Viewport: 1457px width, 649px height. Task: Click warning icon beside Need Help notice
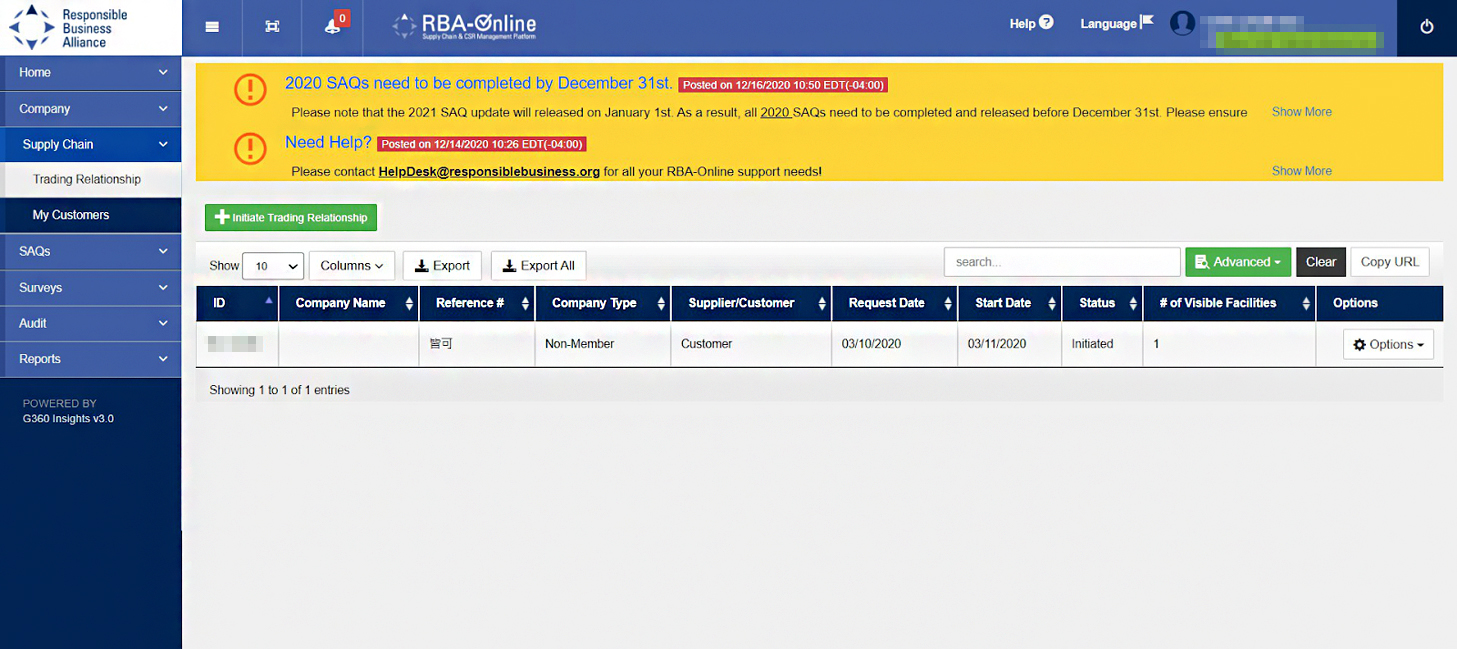pyautogui.click(x=250, y=148)
